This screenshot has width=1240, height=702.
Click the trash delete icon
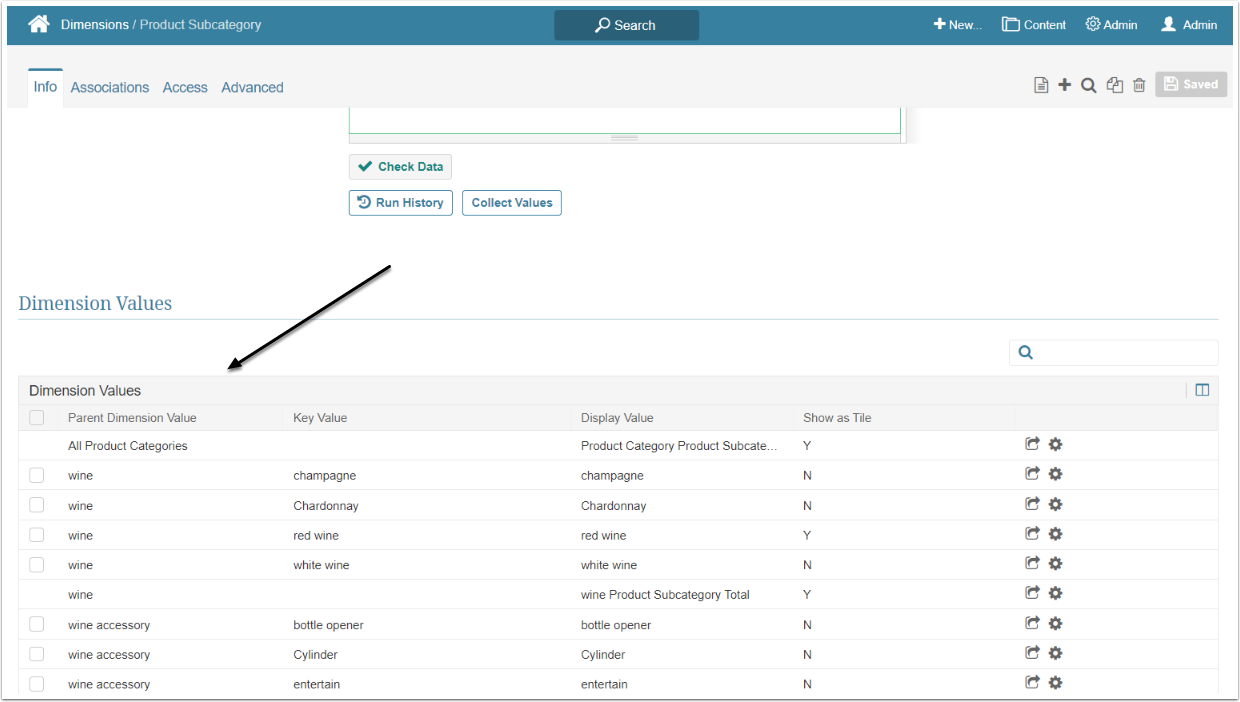pos(1139,85)
